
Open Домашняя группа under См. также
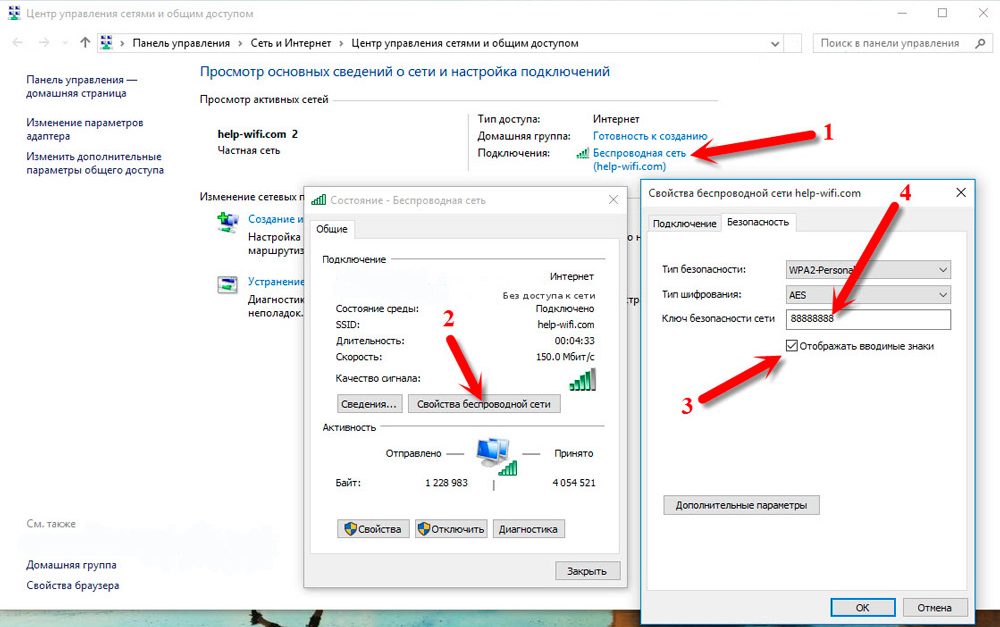[71, 564]
